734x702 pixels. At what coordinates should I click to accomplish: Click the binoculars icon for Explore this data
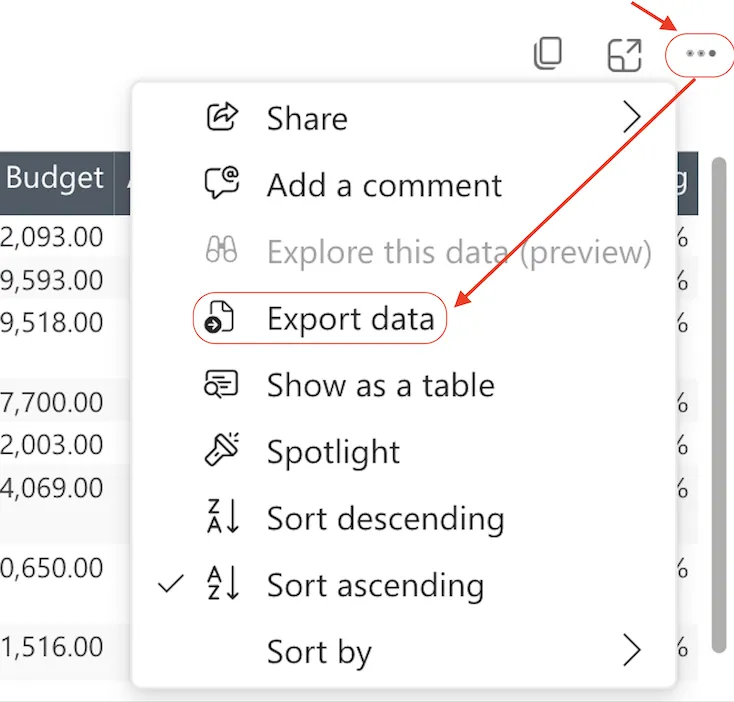tap(221, 249)
